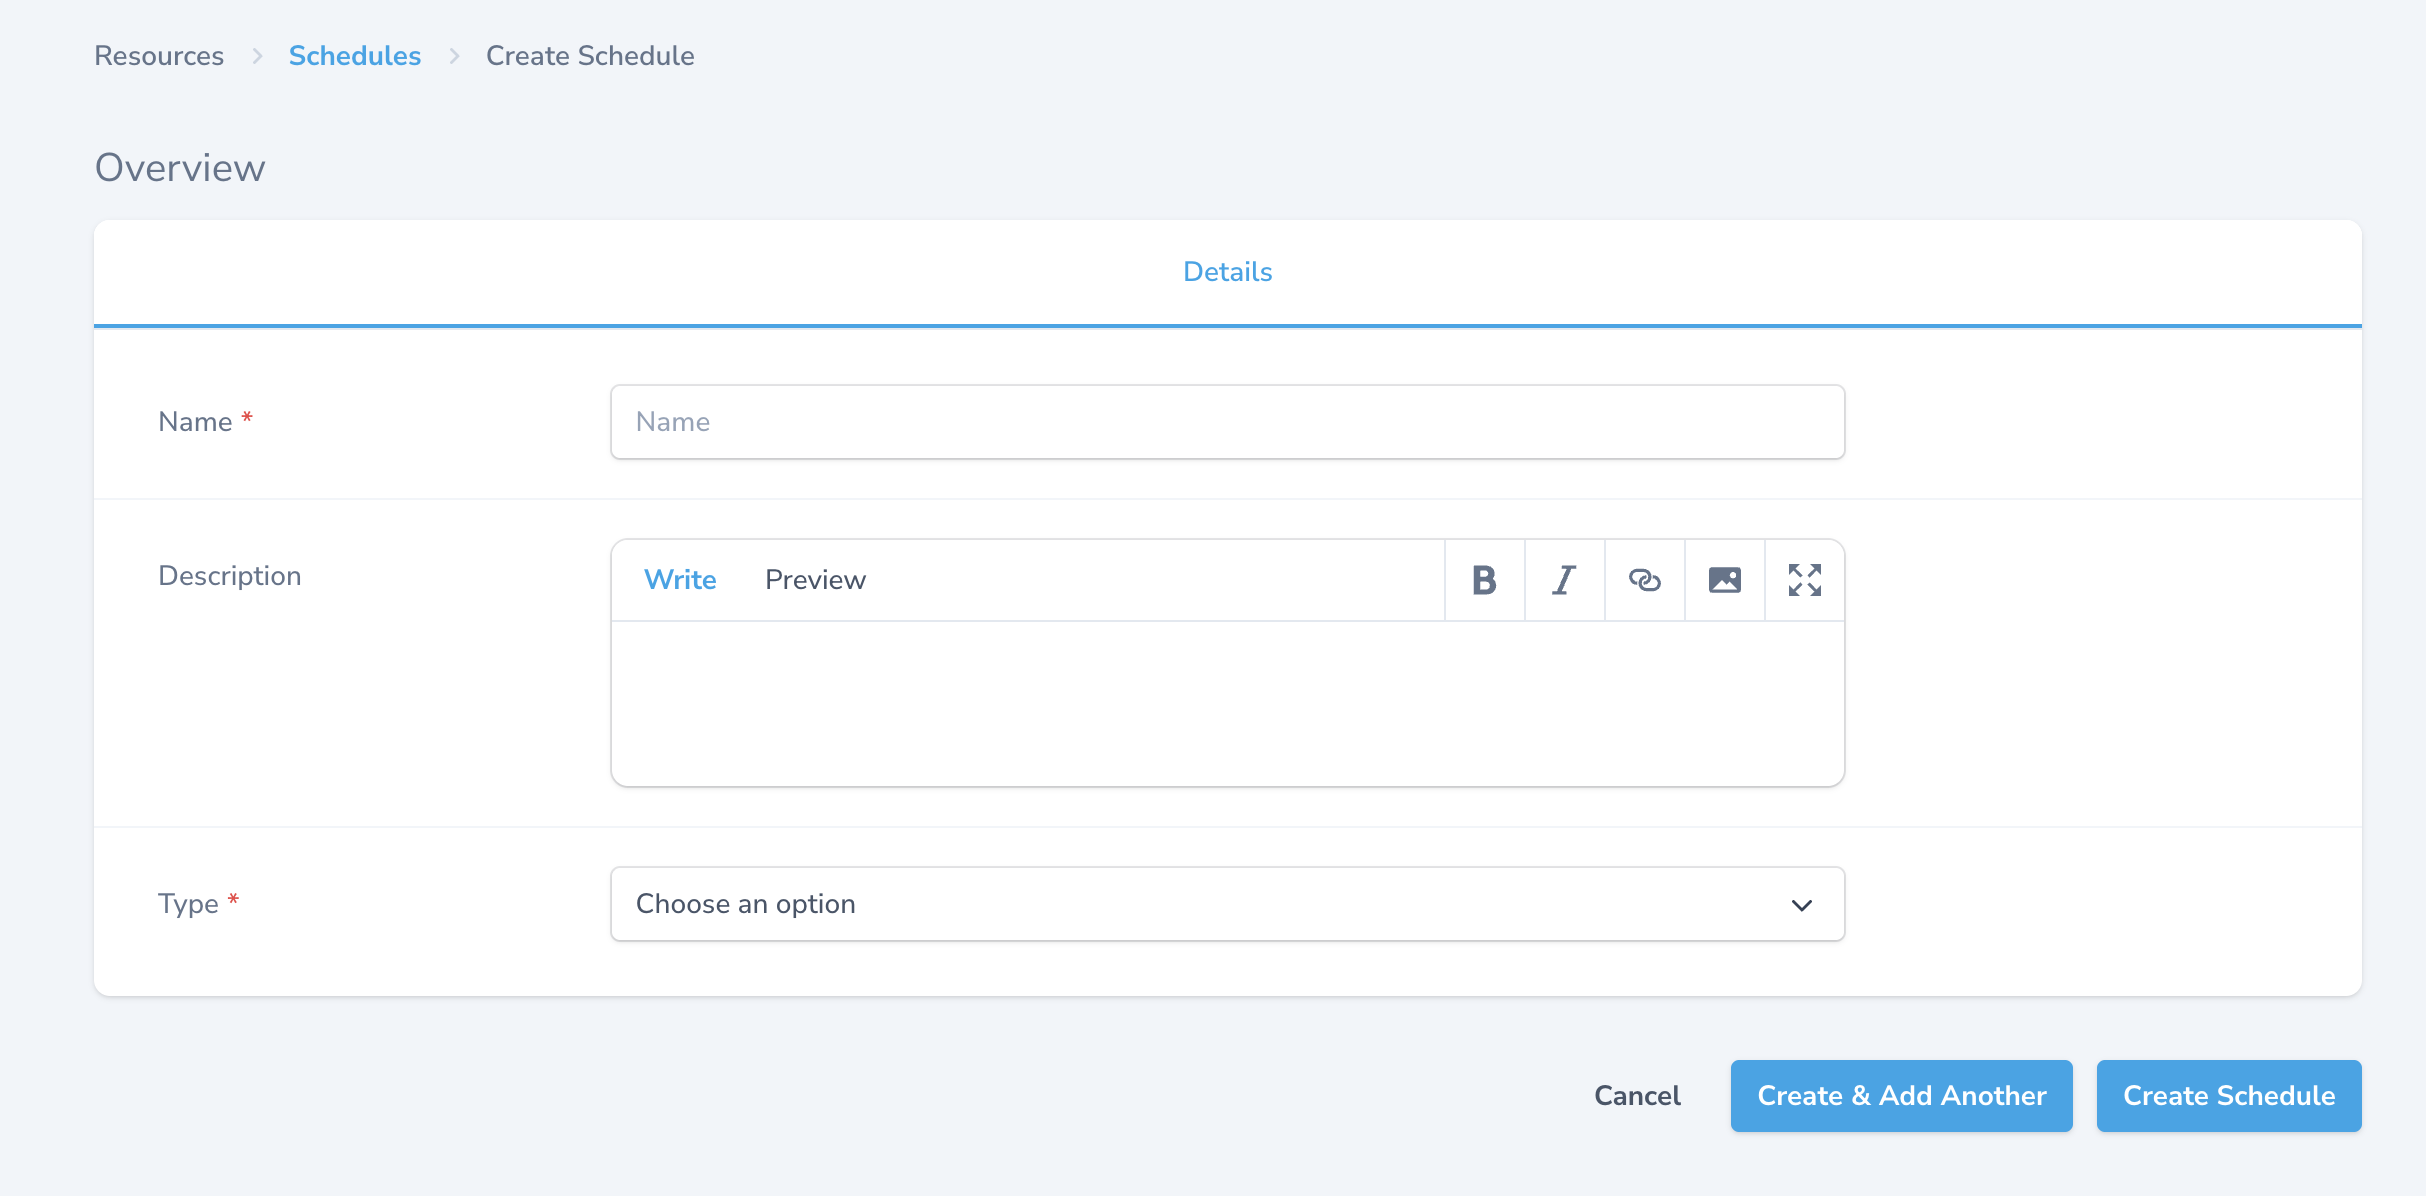Apply italic formatting in the description editor
This screenshot has width=2426, height=1196.
pos(1564,579)
